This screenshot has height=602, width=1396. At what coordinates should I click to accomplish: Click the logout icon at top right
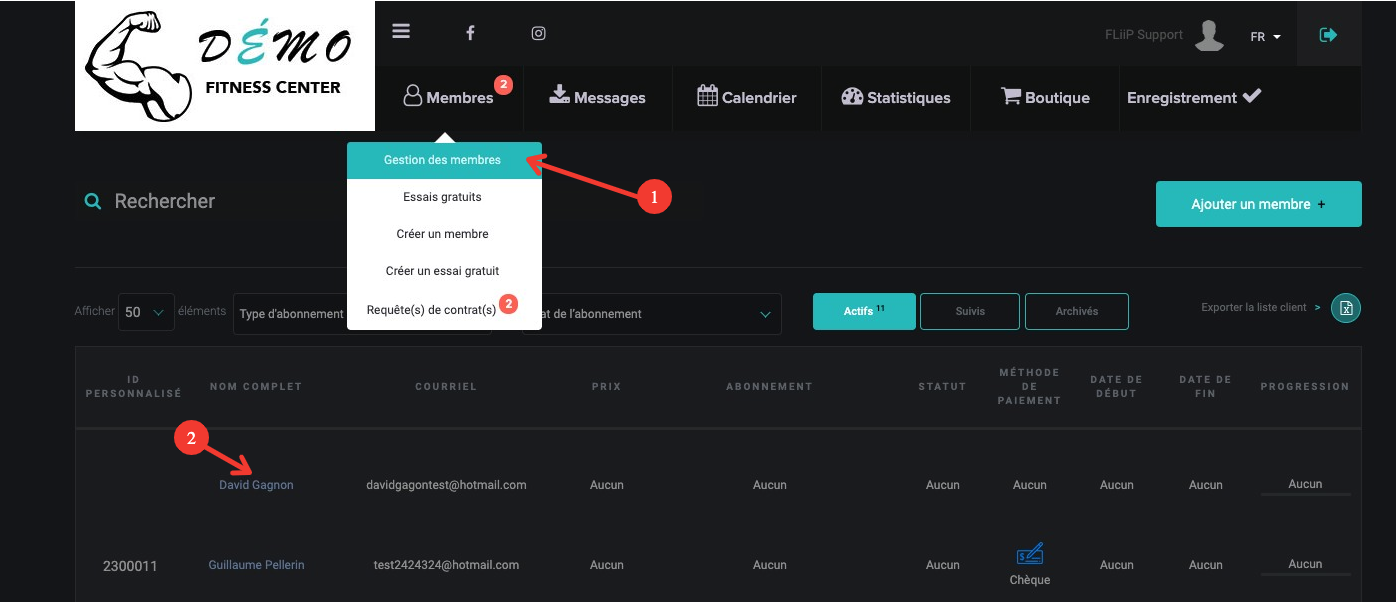point(1328,35)
